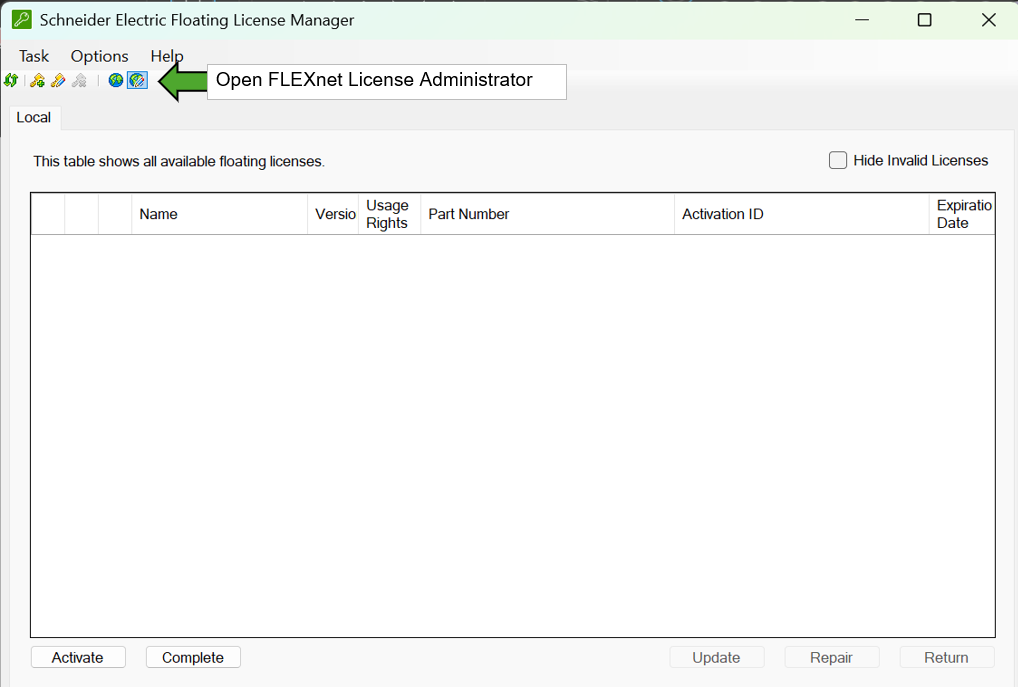Click the disabled Update button

click(716, 657)
